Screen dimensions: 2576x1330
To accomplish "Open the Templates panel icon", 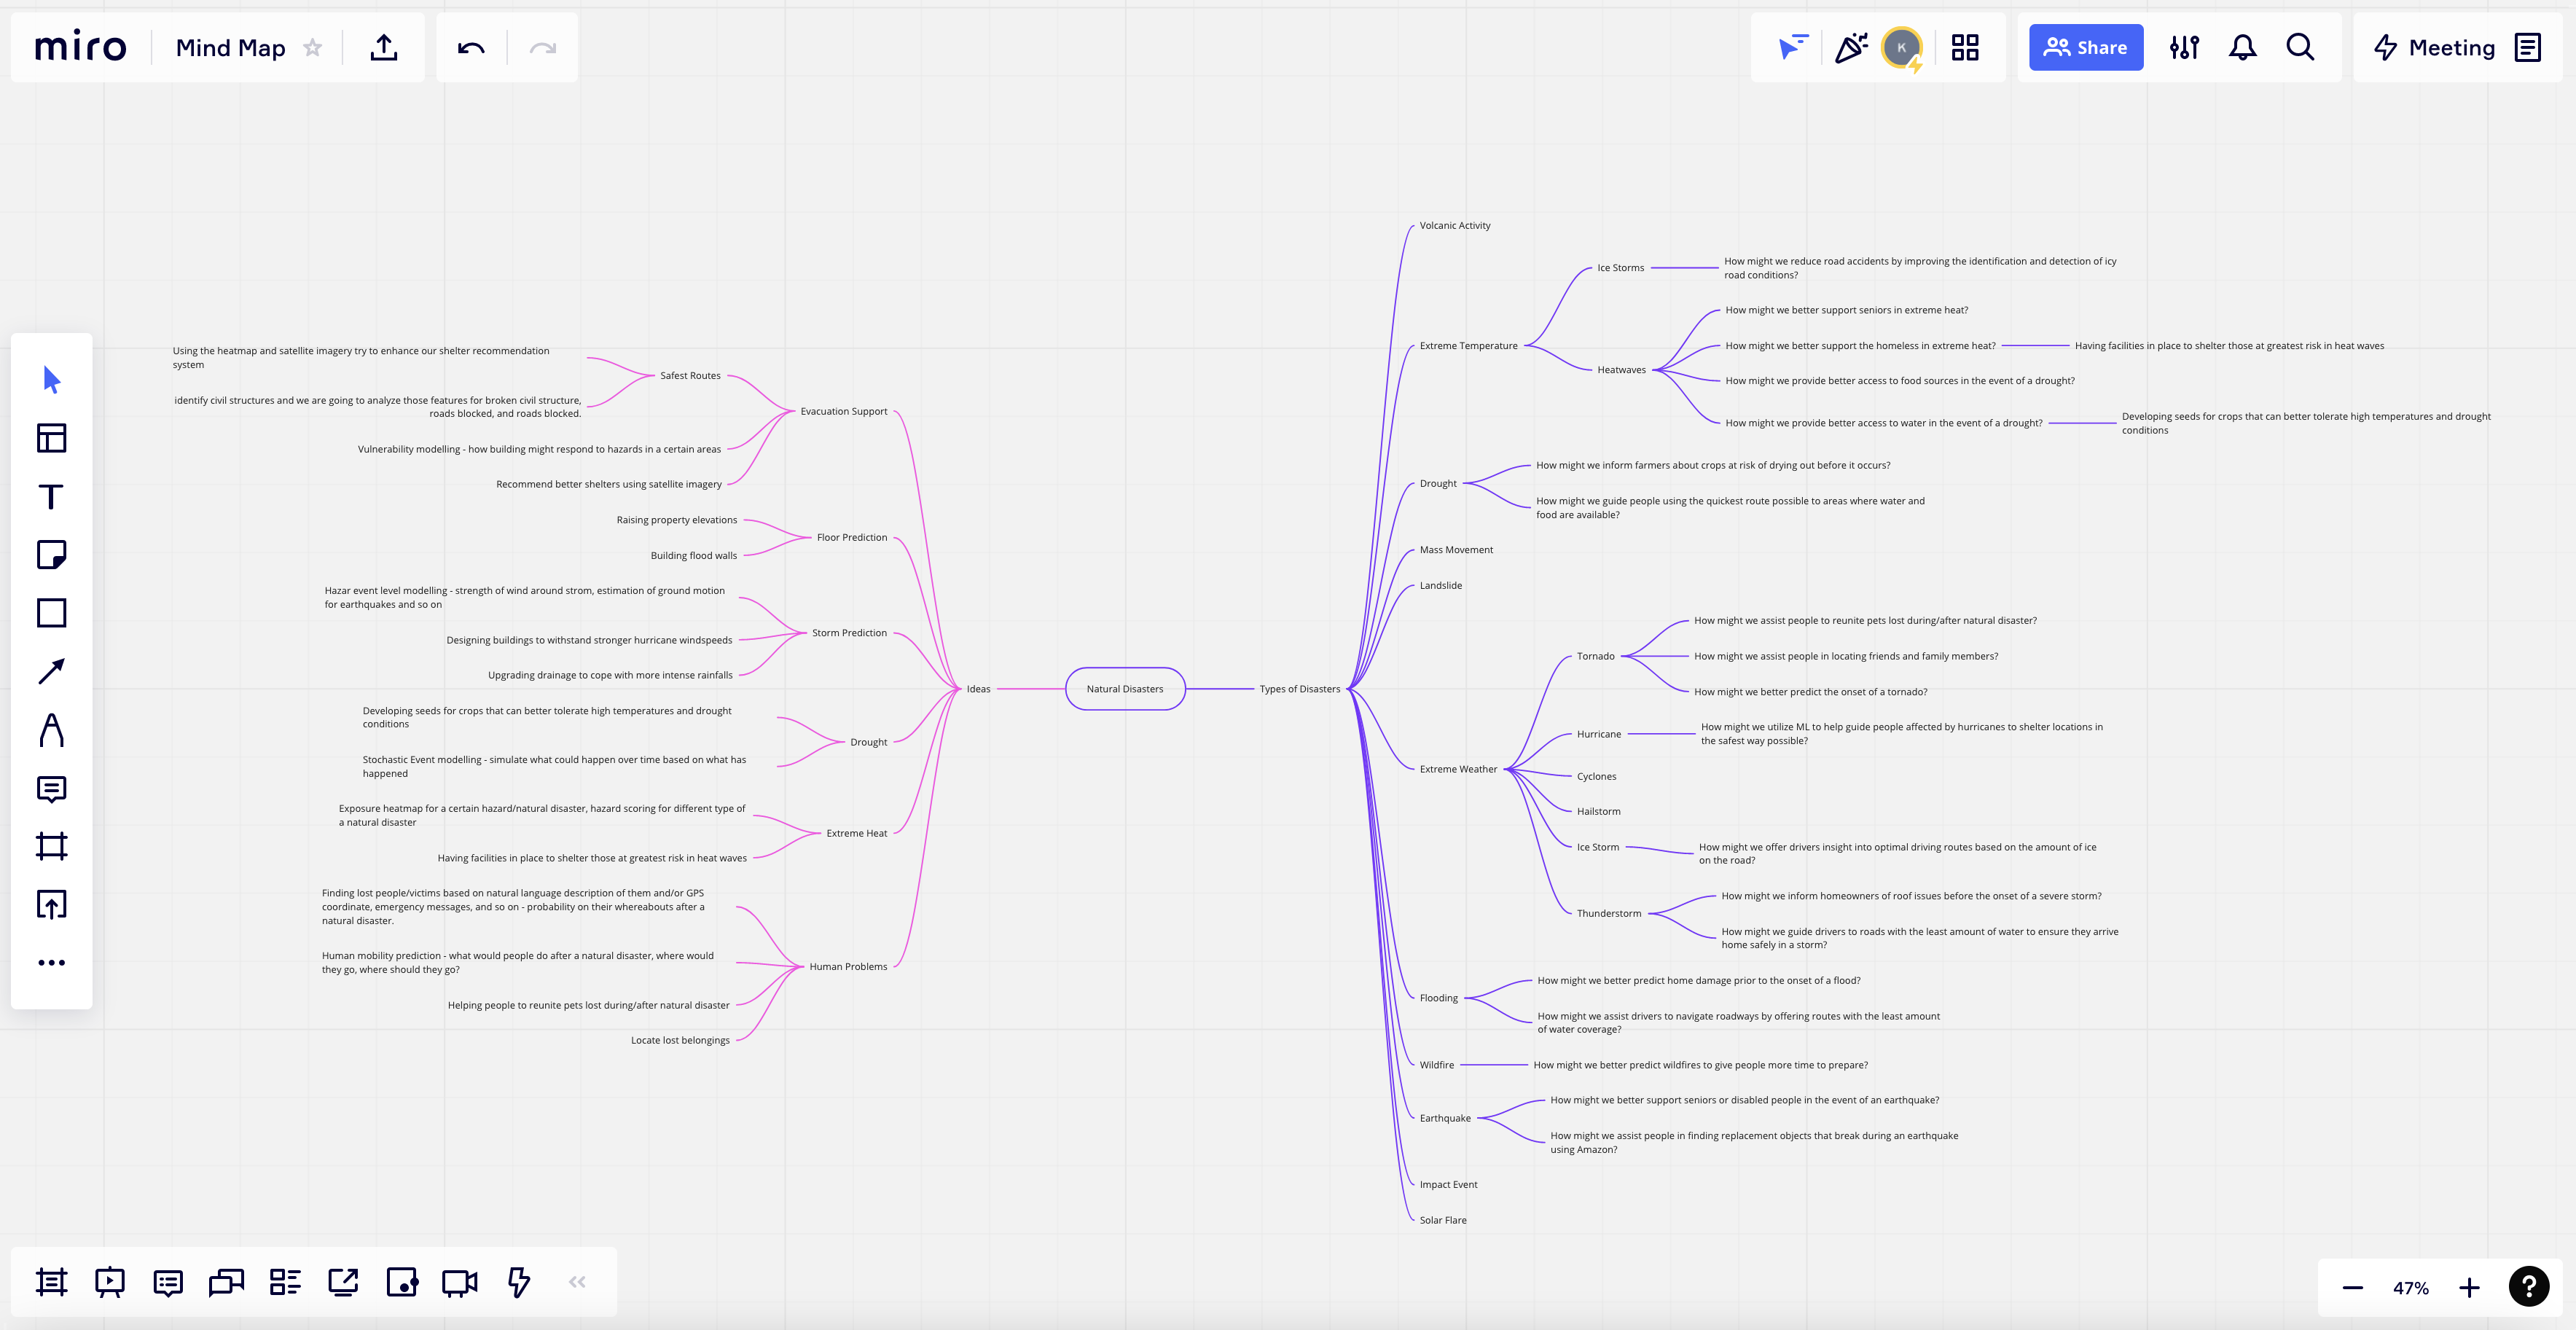I will 51,438.
